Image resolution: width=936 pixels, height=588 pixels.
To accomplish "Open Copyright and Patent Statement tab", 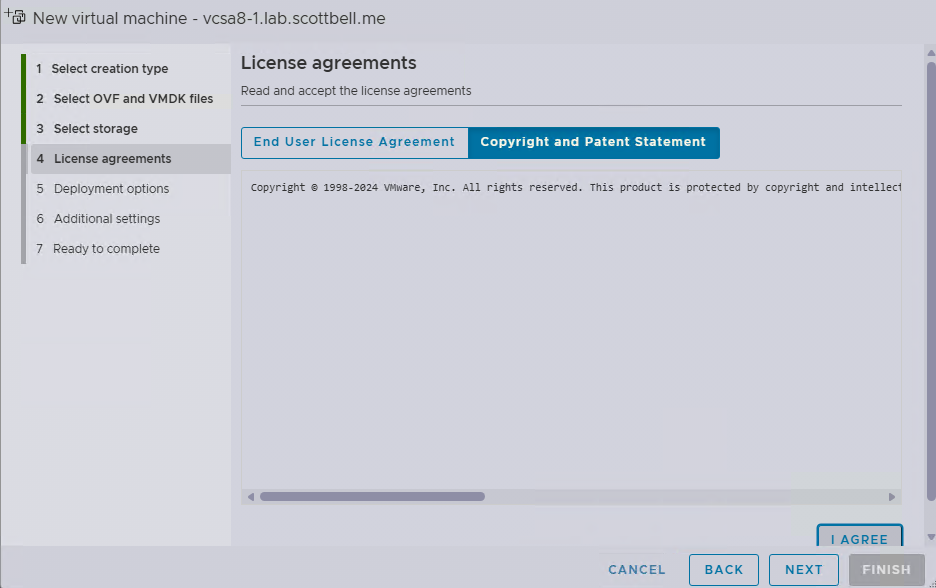I will [593, 142].
